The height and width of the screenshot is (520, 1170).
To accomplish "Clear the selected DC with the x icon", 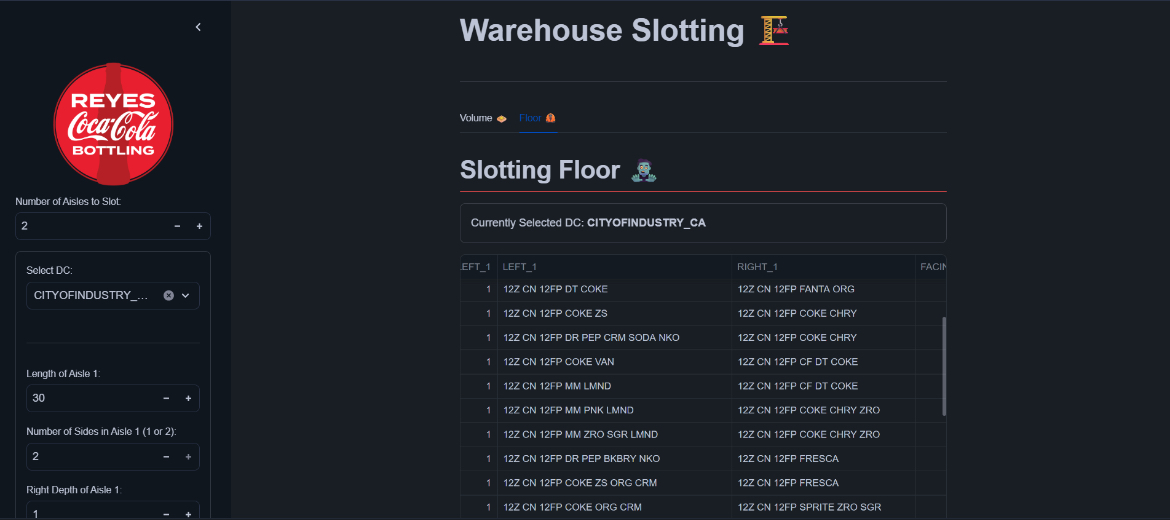I will pyautogui.click(x=169, y=295).
